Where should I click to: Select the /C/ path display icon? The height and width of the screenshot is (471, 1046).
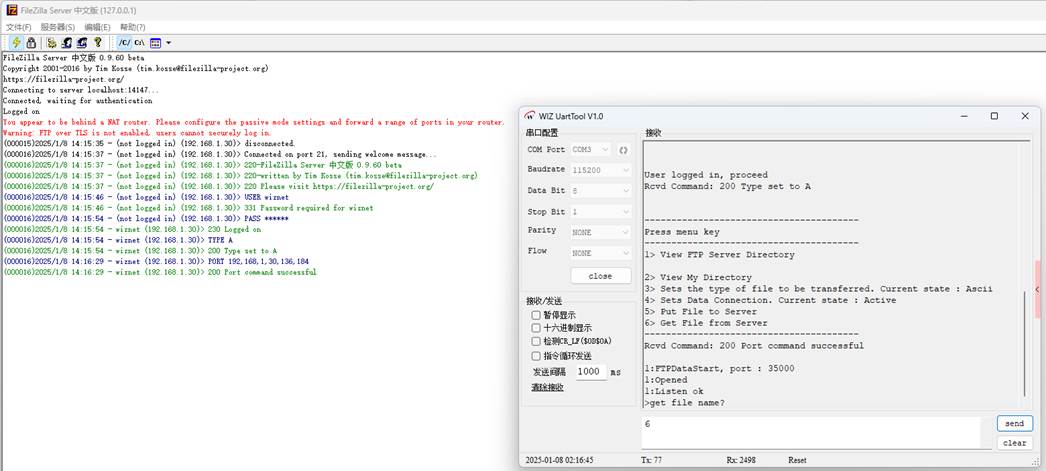[124, 43]
